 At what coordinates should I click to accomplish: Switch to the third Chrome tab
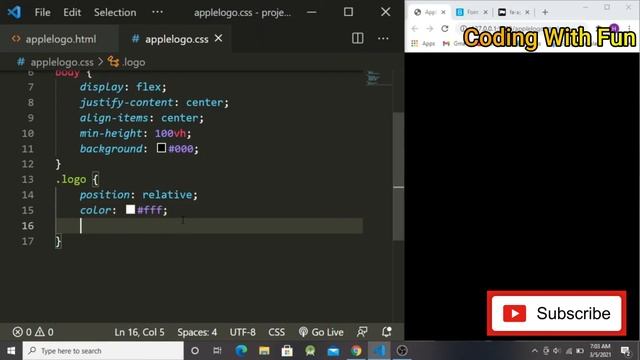(x=513, y=12)
